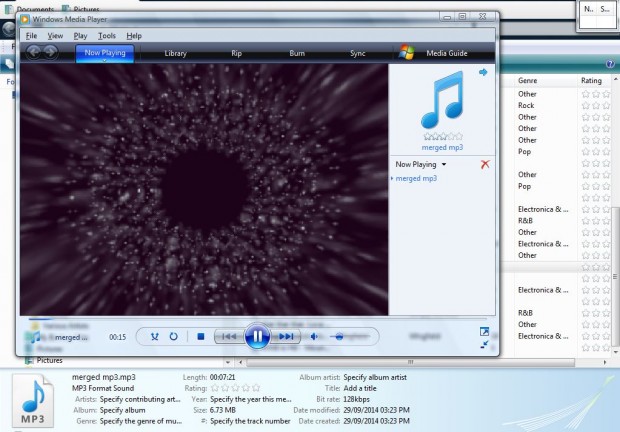Click the seek bar above playback controls
This screenshot has height=432, width=620.
257,318
